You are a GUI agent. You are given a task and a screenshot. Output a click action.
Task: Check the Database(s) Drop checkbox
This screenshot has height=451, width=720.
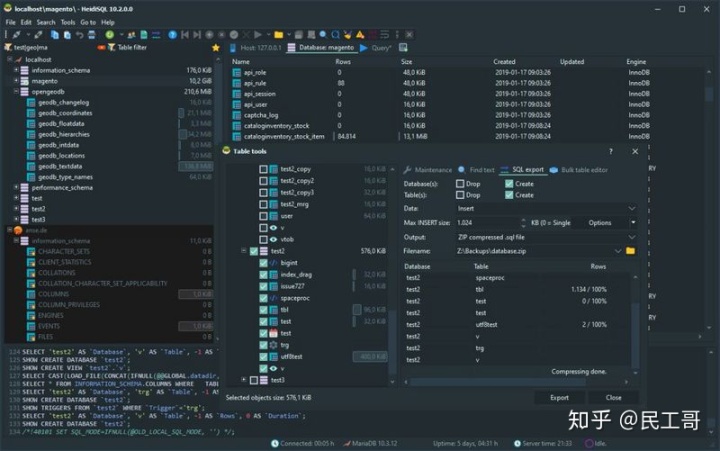pos(460,184)
